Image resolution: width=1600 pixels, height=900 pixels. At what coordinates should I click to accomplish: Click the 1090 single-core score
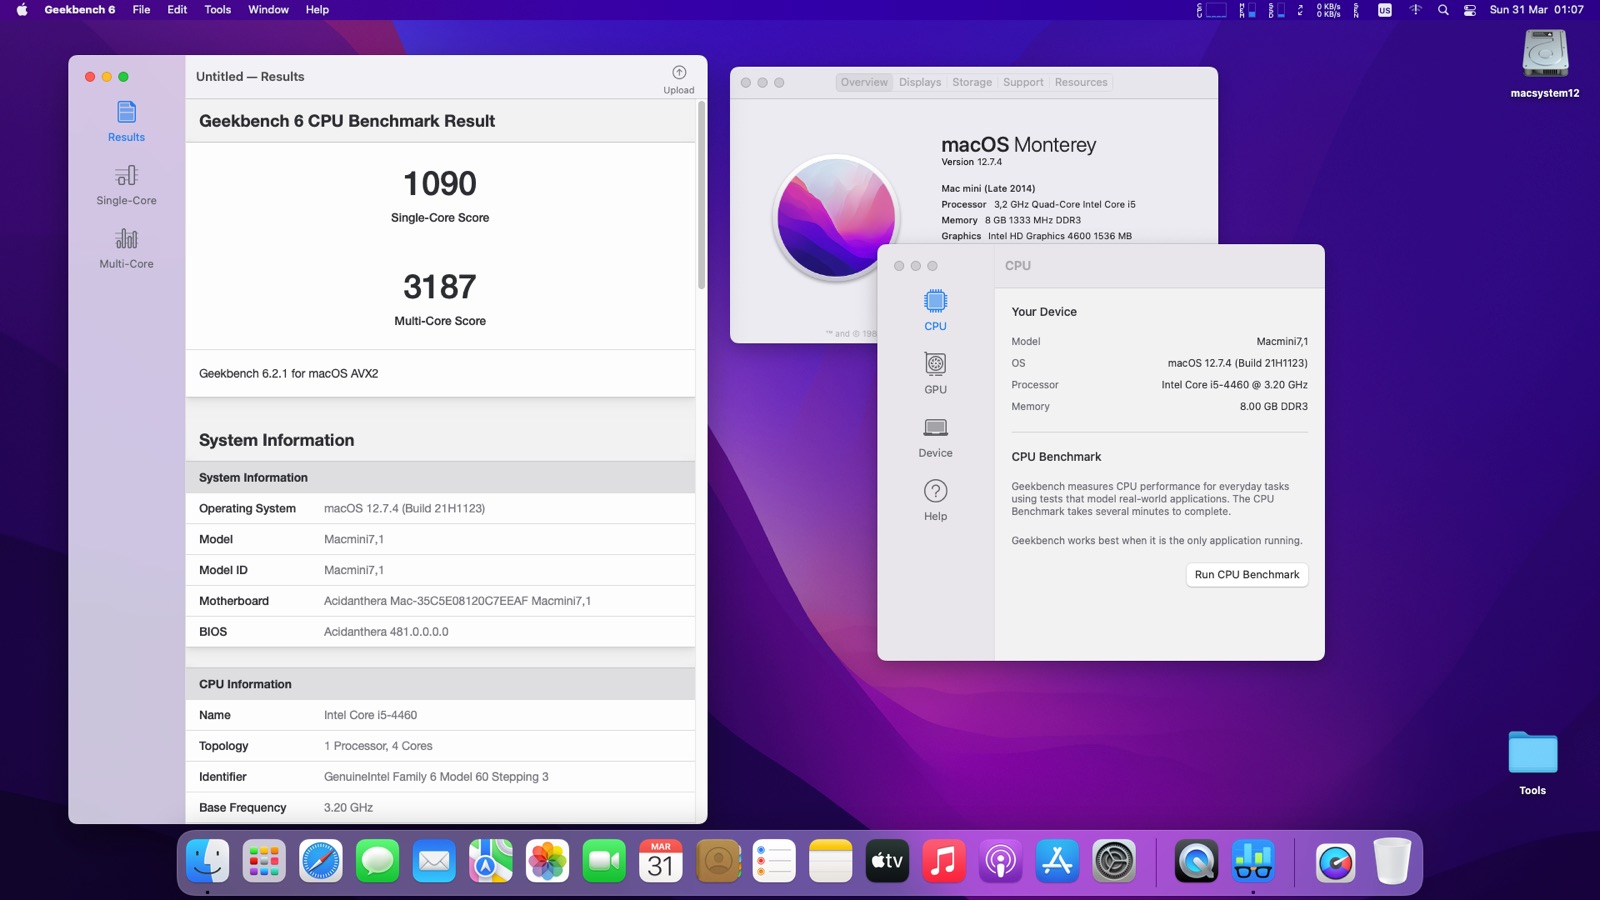pos(440,184)
